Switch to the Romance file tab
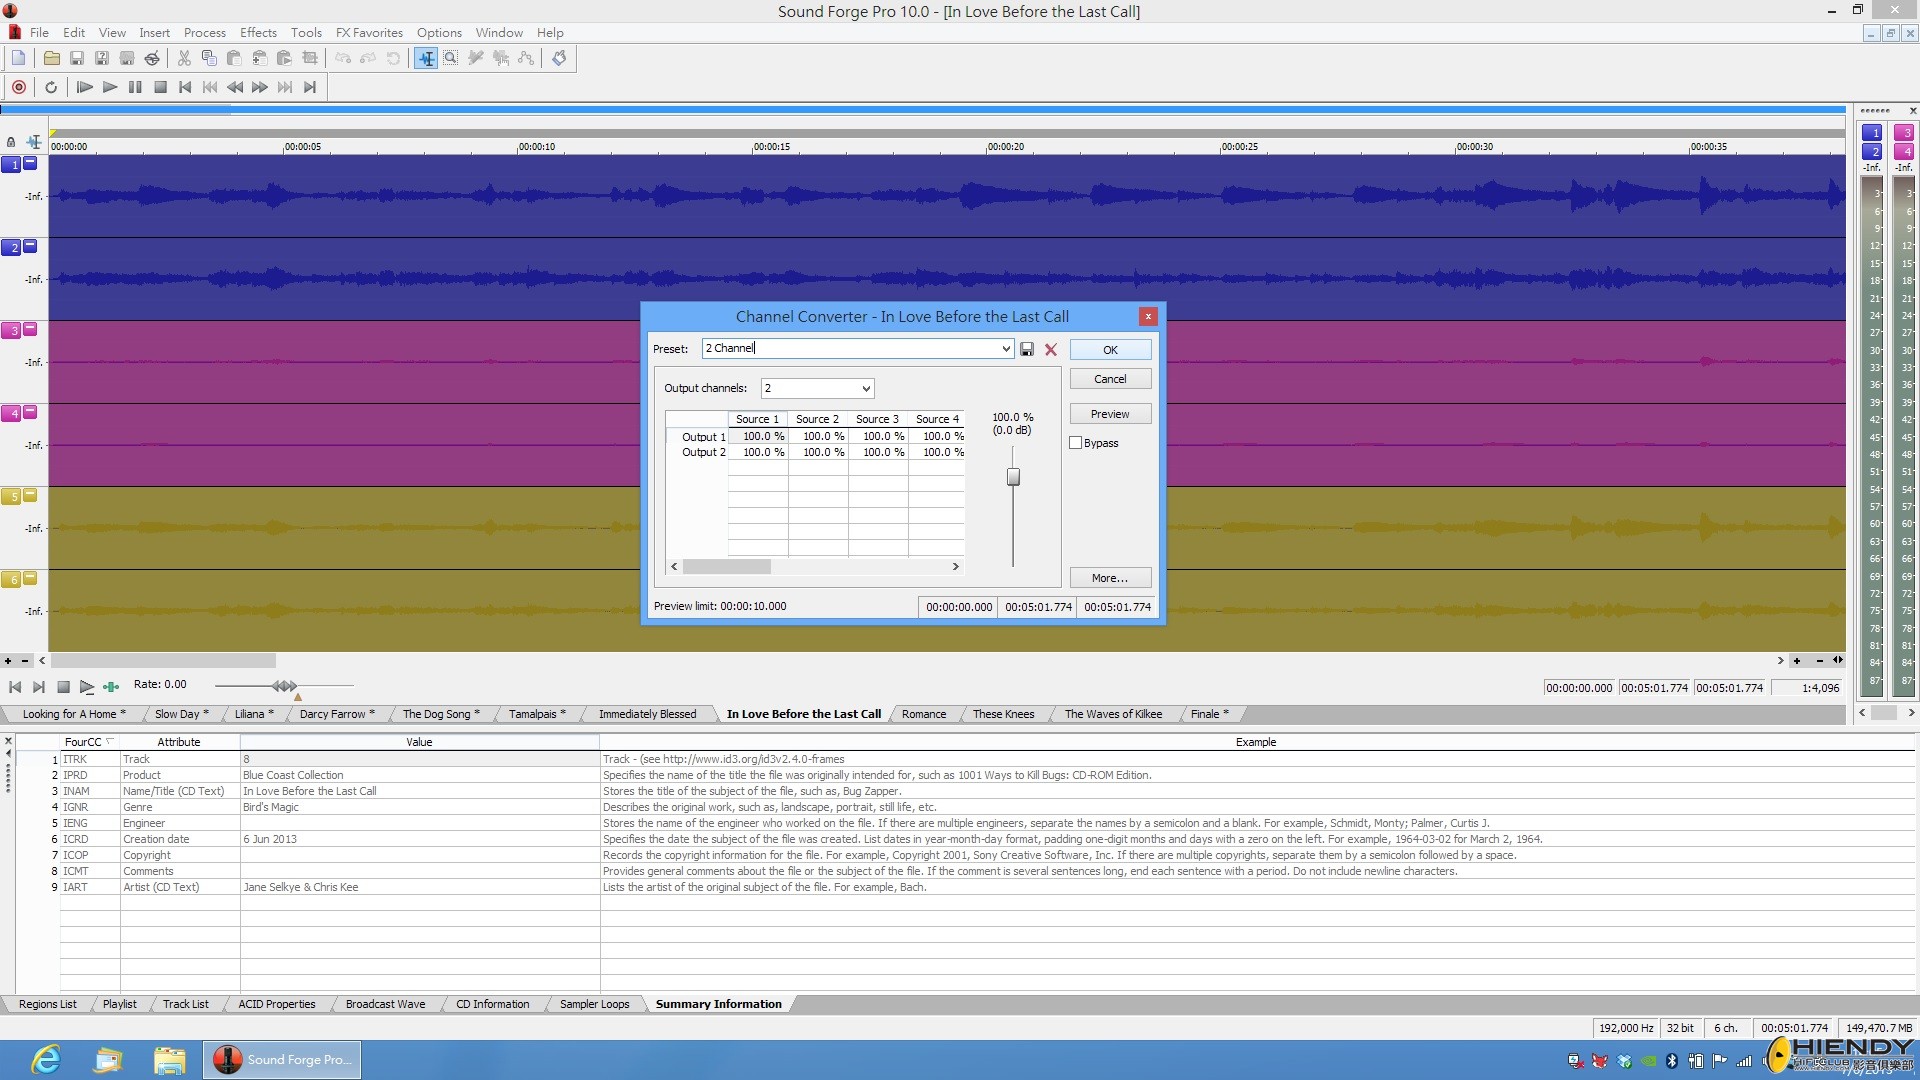 tap(923, 714)
